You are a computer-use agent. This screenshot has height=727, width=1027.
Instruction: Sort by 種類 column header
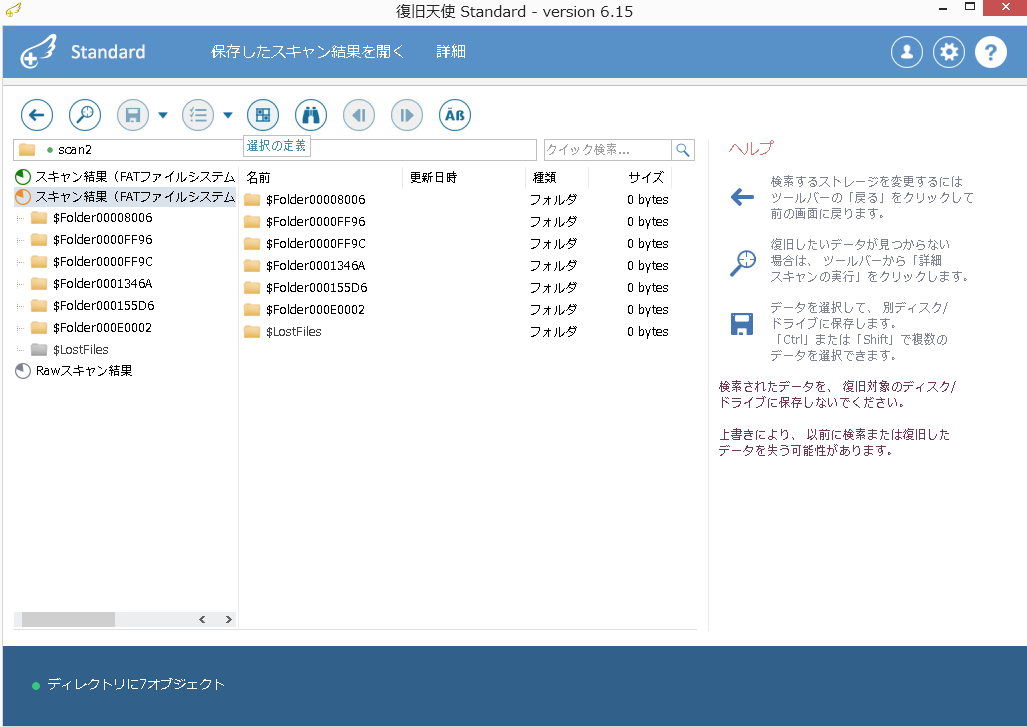(557, 177)
